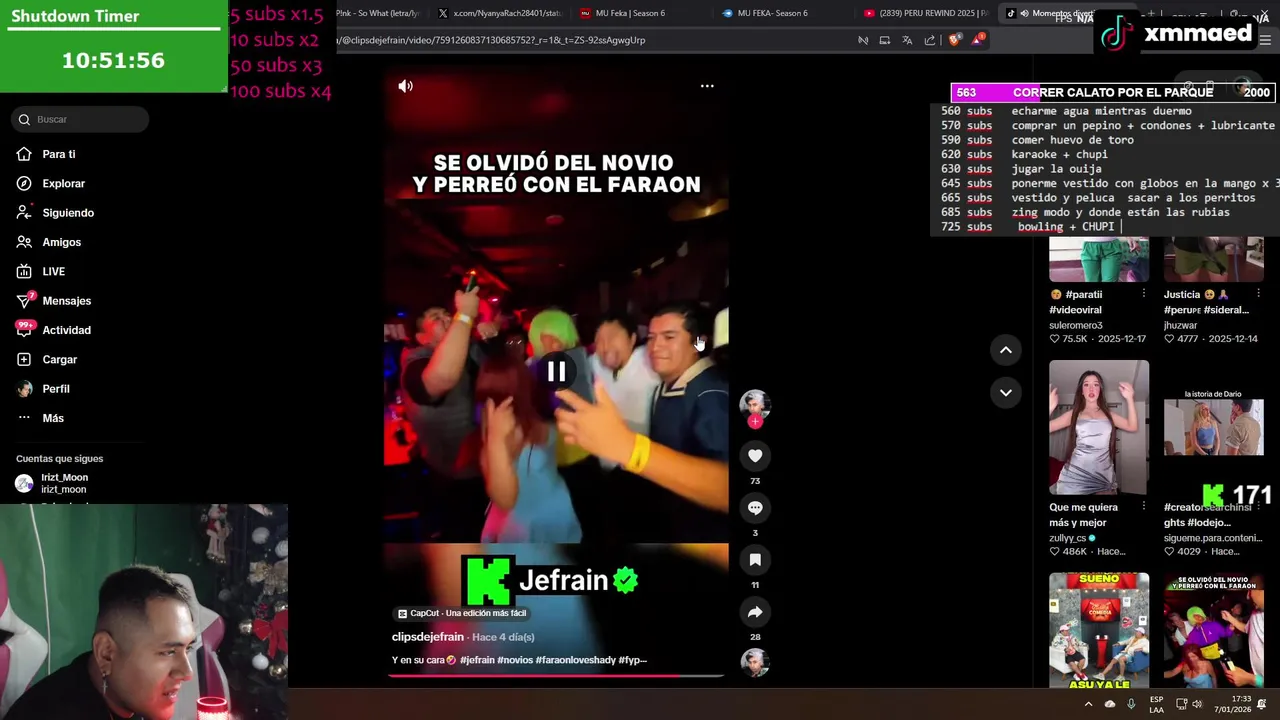Open options for Que me quiera video
This screenshot has width=1280, height=720.
pyautogui.click(x=1143, y=507)
